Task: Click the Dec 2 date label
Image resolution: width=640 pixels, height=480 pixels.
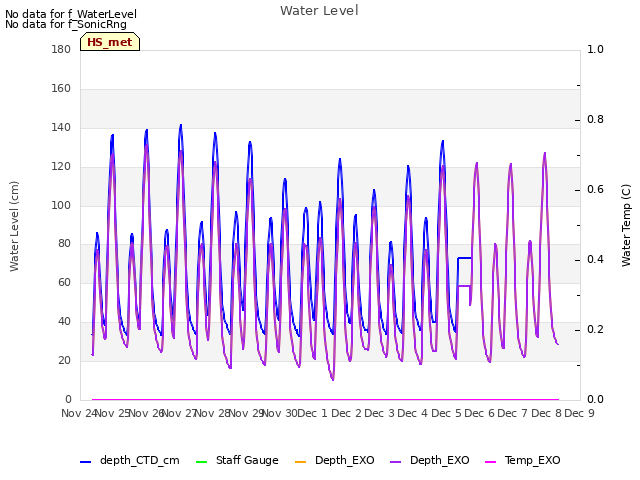Action: tap(346, 413)
